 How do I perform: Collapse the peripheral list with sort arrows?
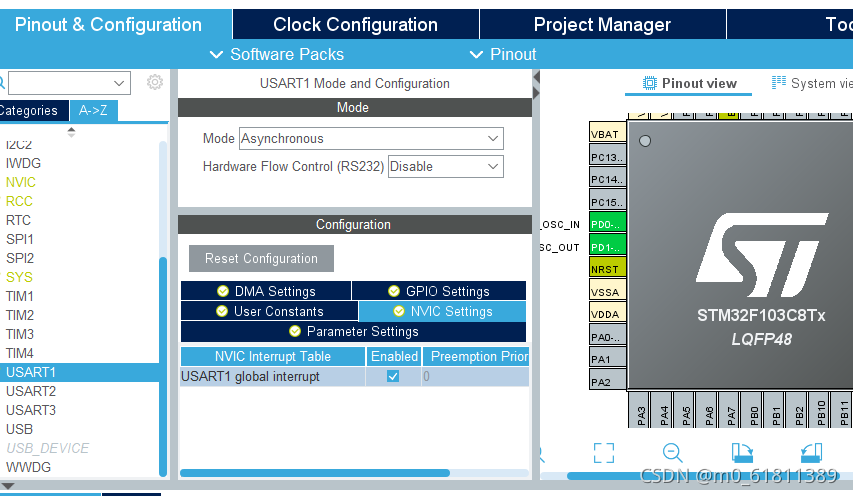pyautogui.click(x=71, y=132)
